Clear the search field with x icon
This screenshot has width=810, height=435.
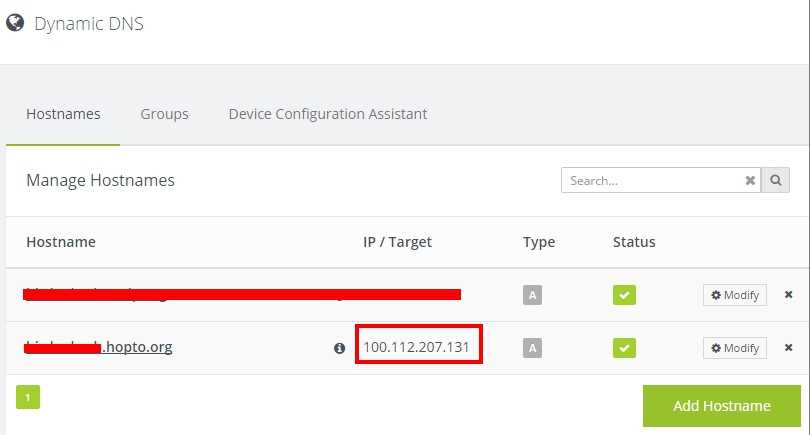point(750,181)
